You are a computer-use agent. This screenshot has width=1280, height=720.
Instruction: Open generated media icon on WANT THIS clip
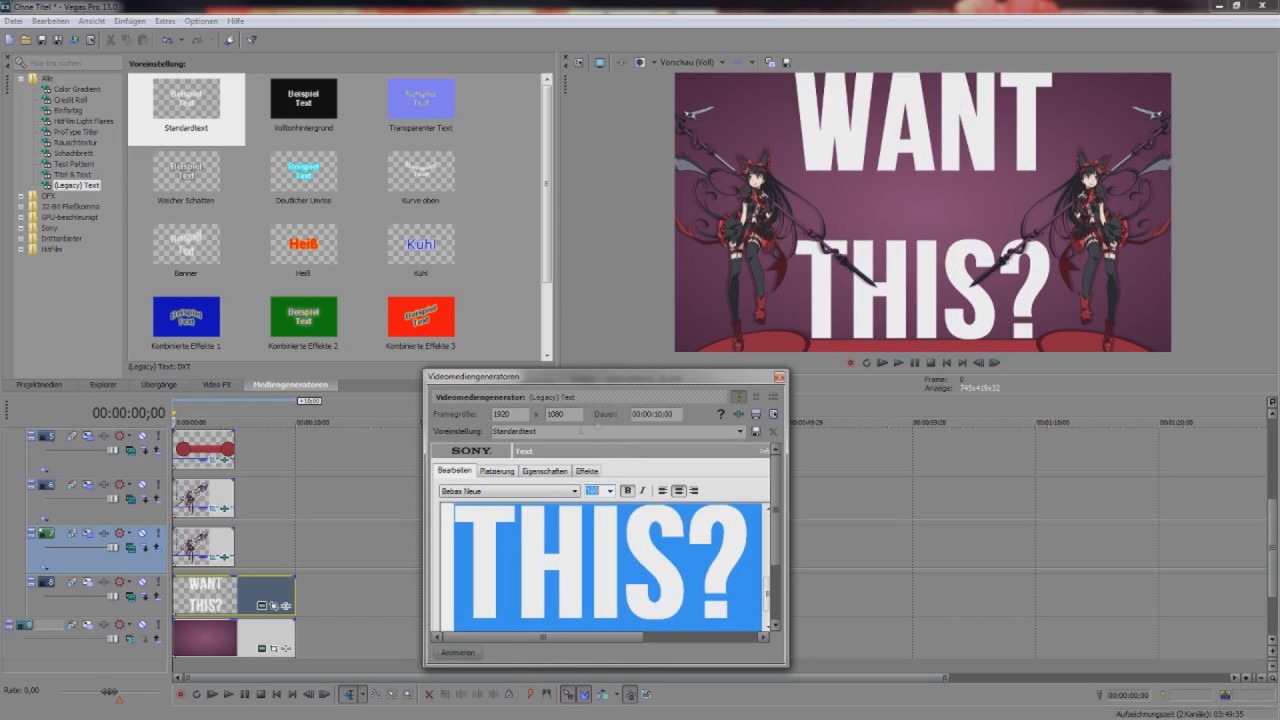[262, 606]
